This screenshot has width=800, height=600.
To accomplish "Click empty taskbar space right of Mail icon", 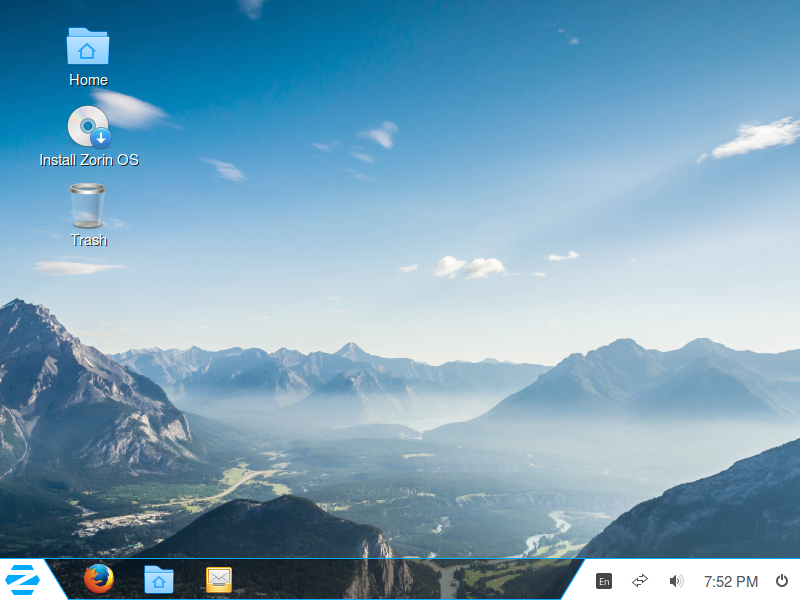I will point(400,581).
